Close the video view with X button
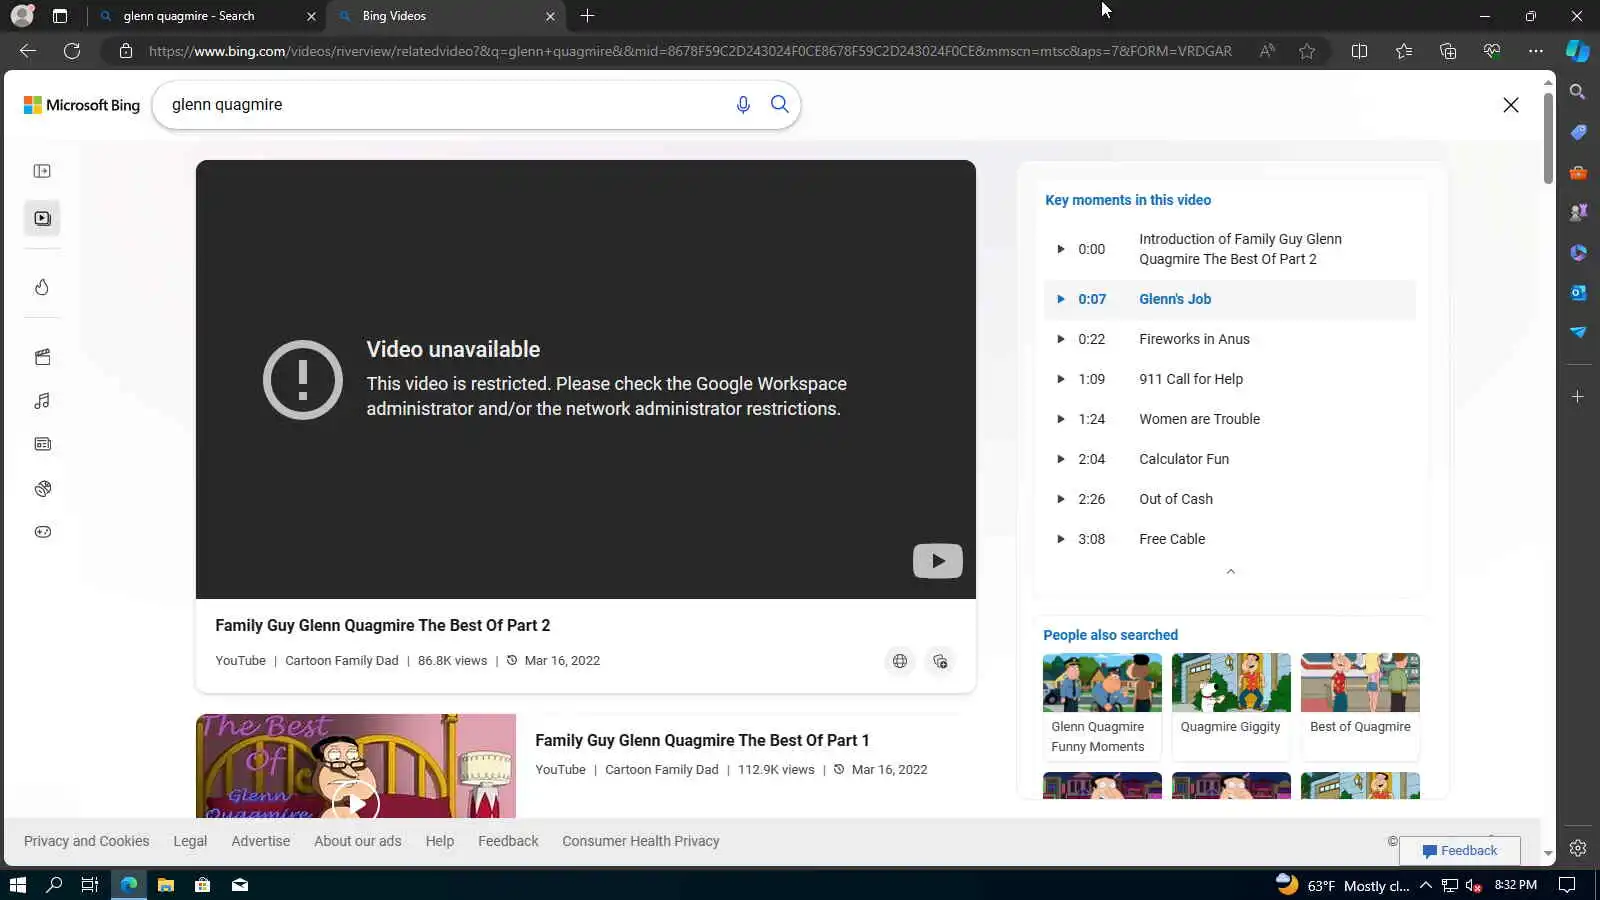 point(1511,105)
